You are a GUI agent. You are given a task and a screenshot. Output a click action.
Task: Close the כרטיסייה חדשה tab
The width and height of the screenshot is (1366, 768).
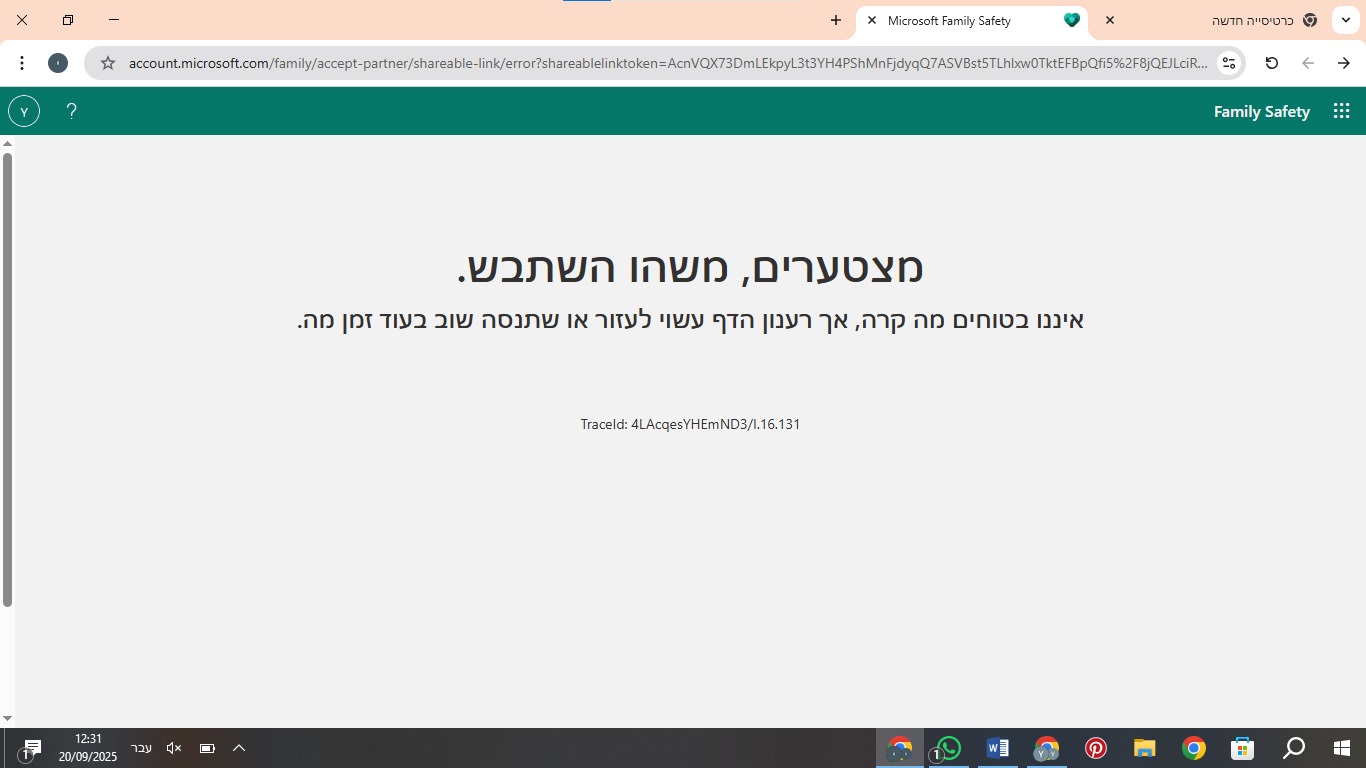click(1110, 20)
